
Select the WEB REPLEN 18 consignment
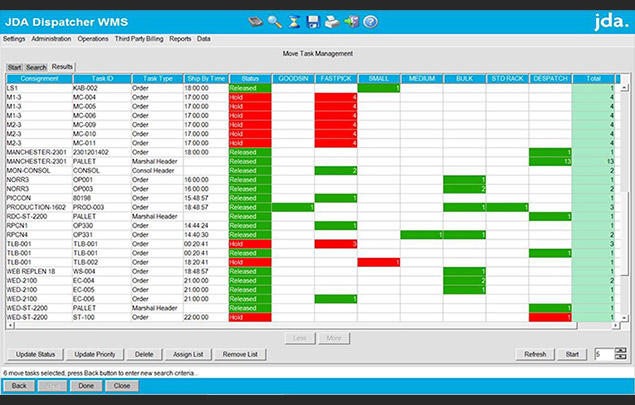39,271
